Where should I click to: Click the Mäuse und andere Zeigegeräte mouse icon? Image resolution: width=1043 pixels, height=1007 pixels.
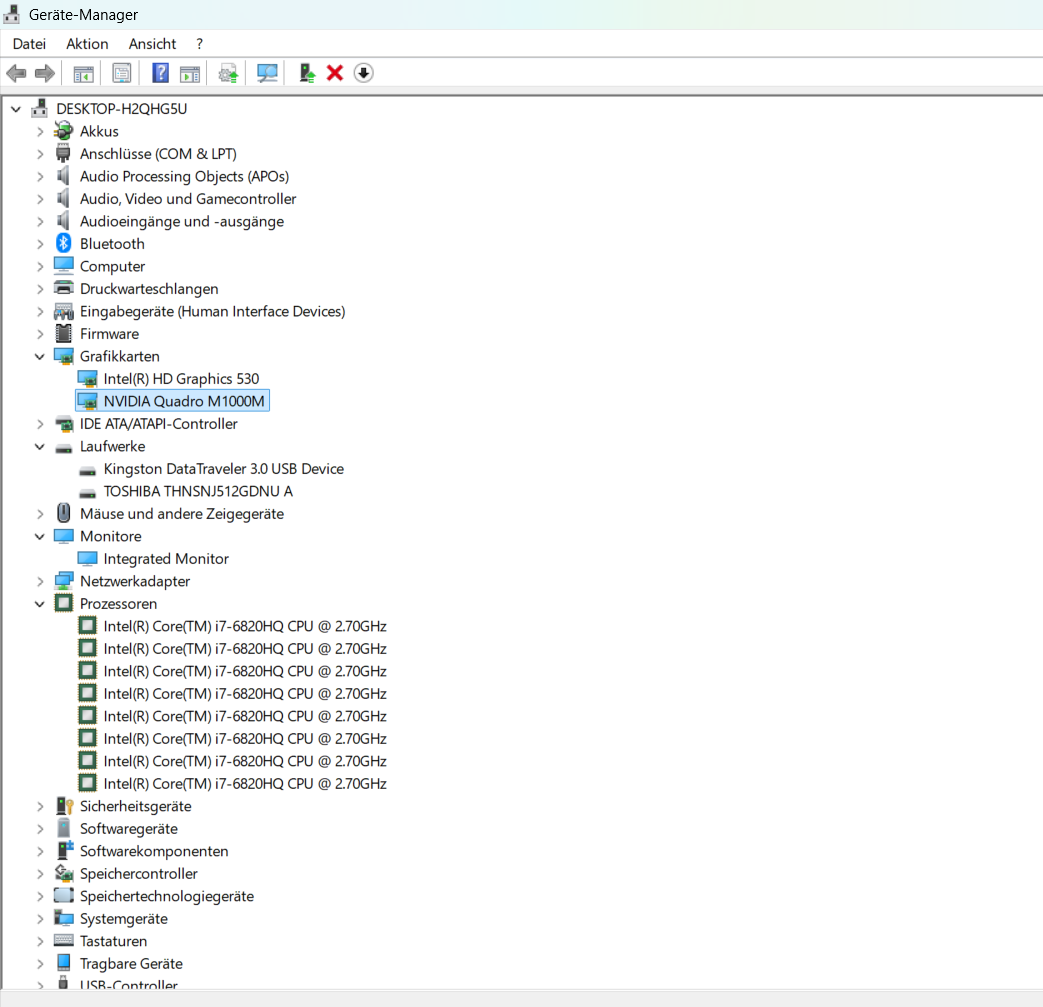point(63,513)
